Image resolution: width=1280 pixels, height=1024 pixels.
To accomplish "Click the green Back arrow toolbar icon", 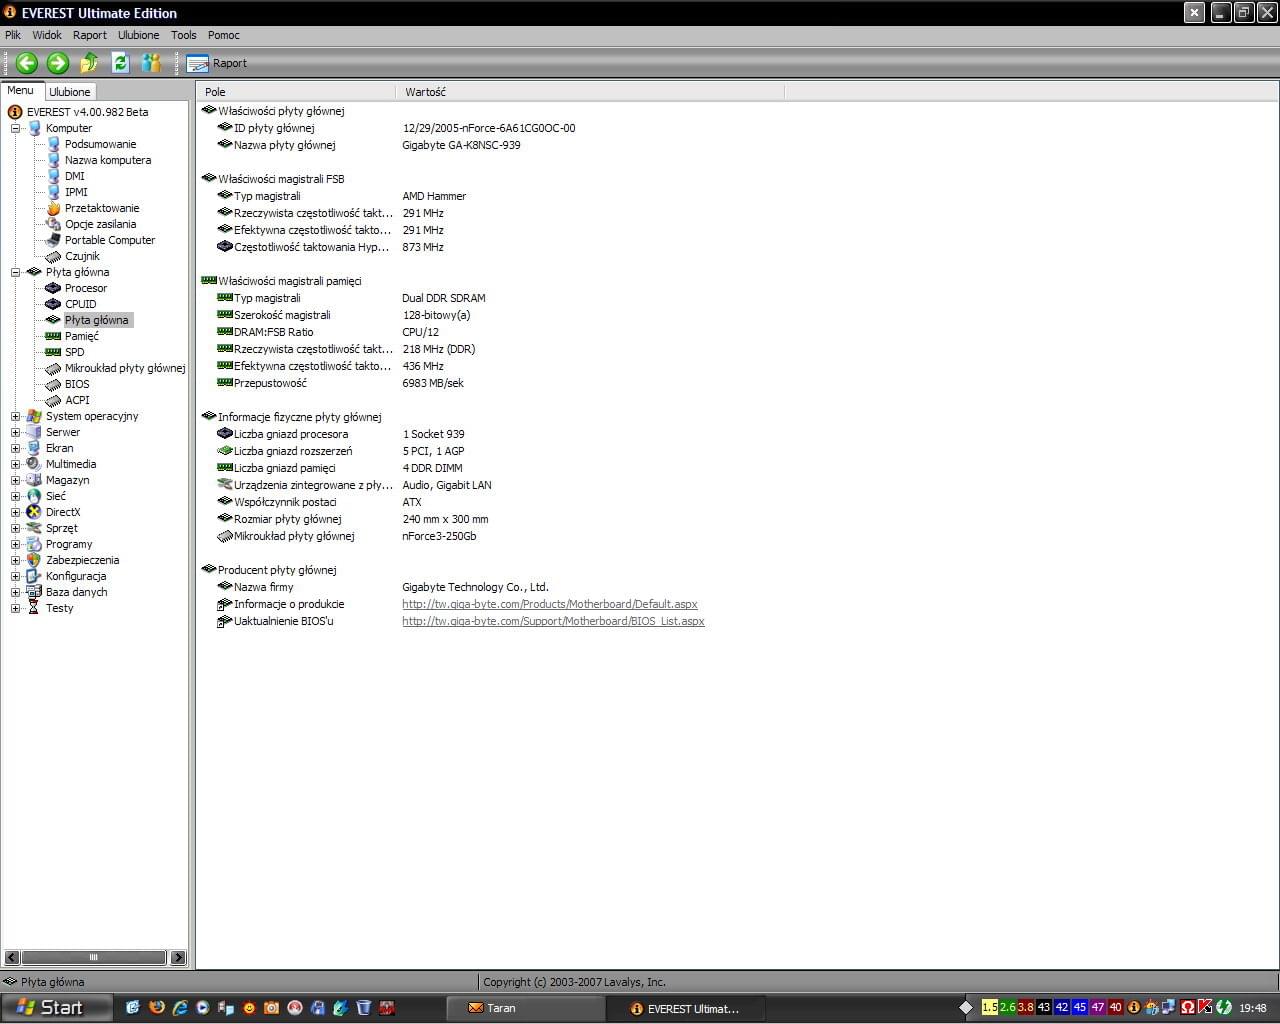I will point(27,63).
